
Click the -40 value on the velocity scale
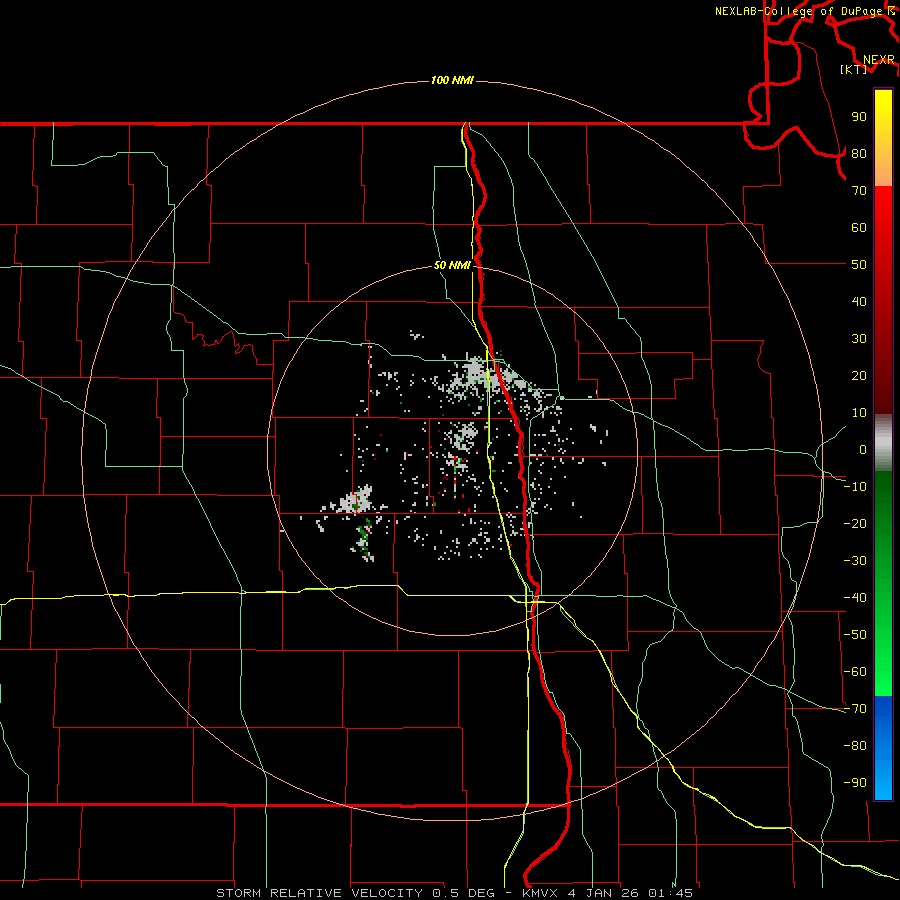[x=855, y=598]
